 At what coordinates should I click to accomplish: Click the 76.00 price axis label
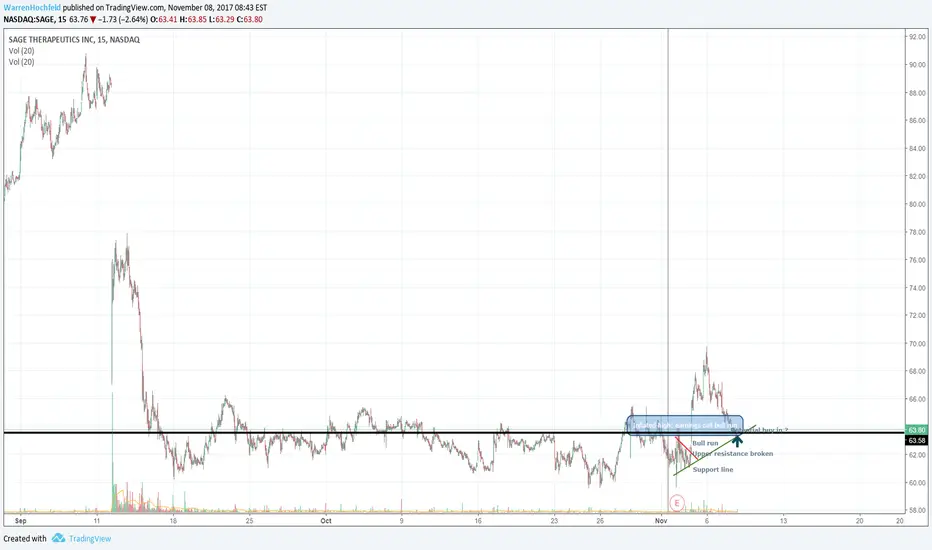tap(917, 260)
